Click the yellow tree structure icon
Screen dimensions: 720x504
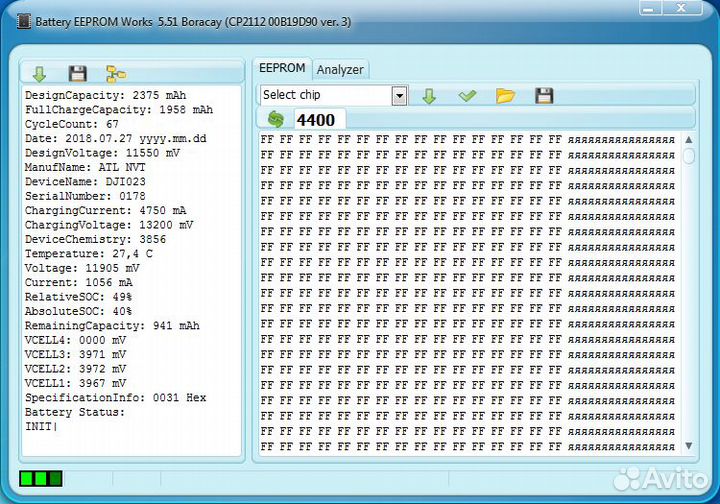pos(116,73)
